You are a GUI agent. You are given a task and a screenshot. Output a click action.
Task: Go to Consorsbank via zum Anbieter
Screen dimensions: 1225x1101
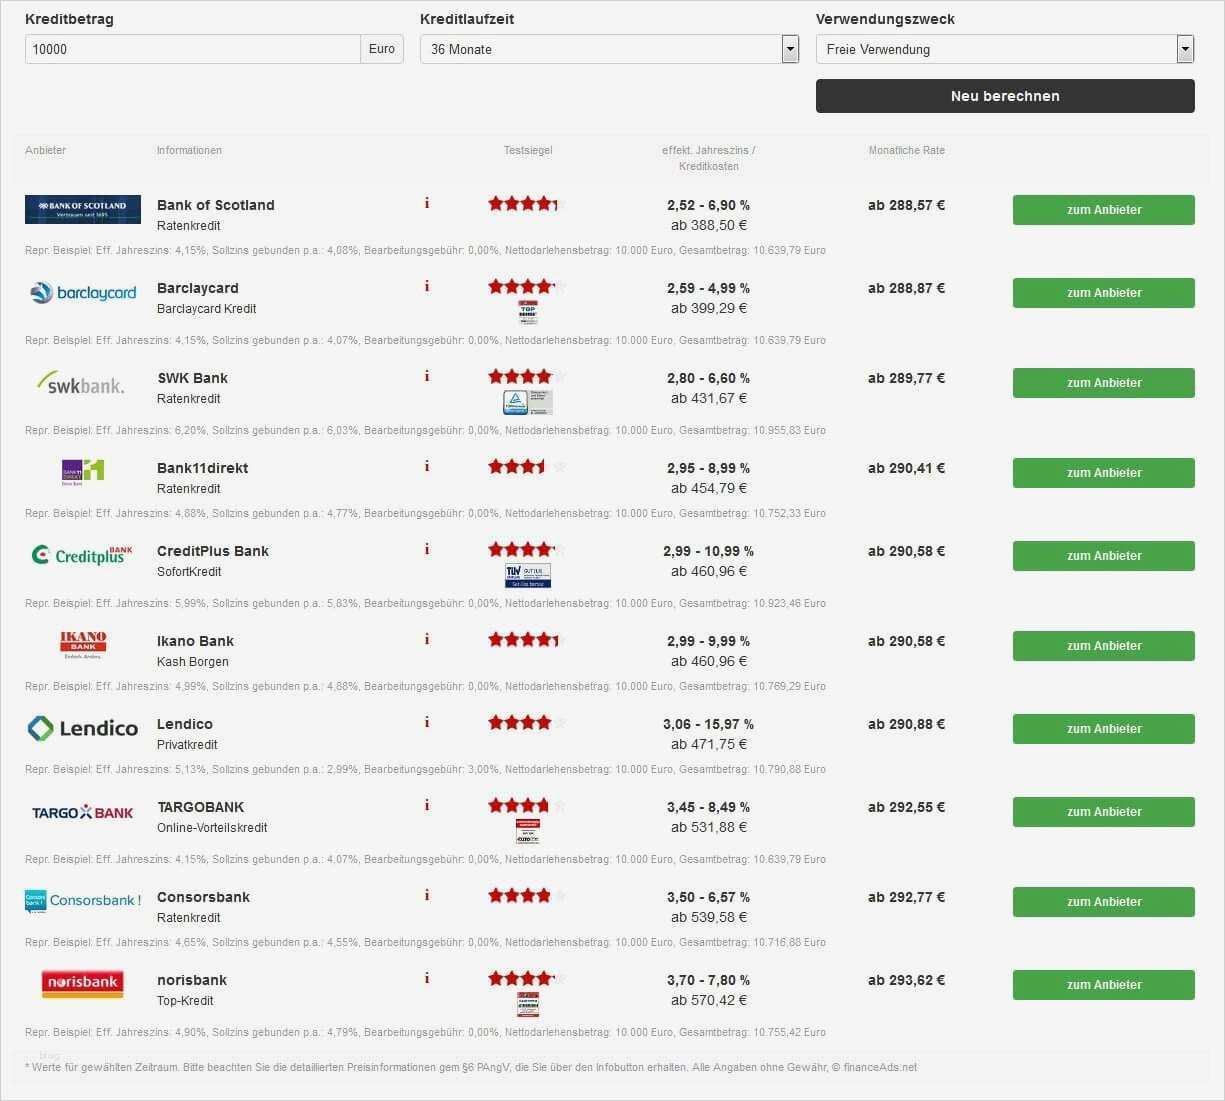tap(1104, 902)
